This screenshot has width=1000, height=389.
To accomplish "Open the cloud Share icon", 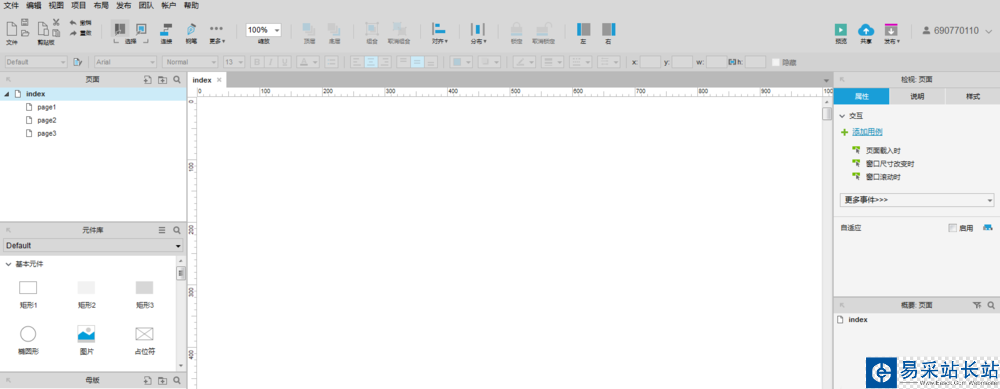I will [865, 29].
